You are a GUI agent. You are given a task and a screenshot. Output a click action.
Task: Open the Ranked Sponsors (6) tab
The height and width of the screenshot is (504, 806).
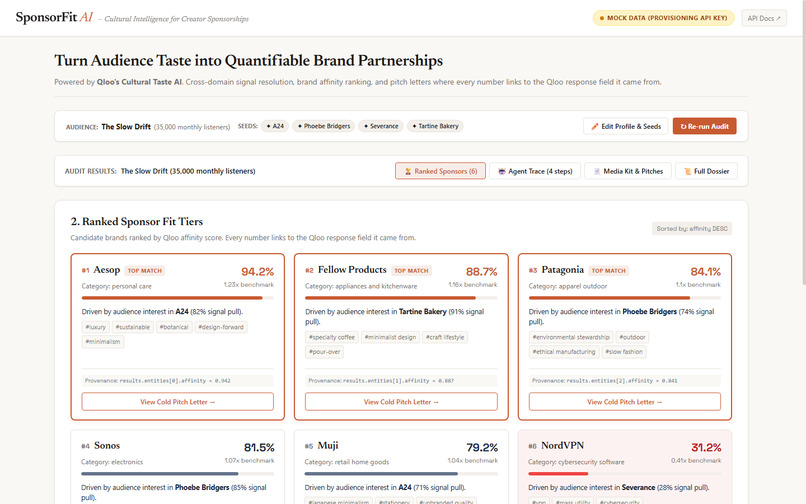[x=440, y=171]
